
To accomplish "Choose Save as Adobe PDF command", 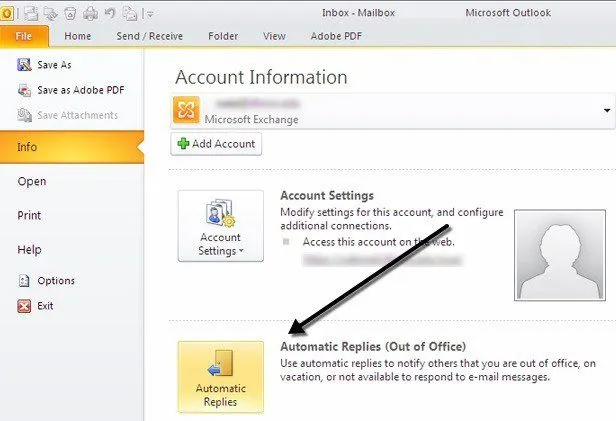I will (81, 90).
